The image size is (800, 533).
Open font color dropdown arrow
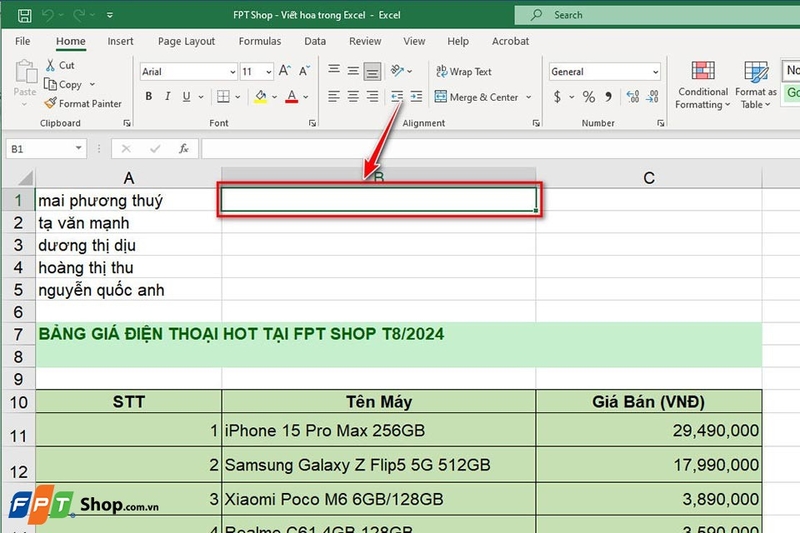coord(306,96)
